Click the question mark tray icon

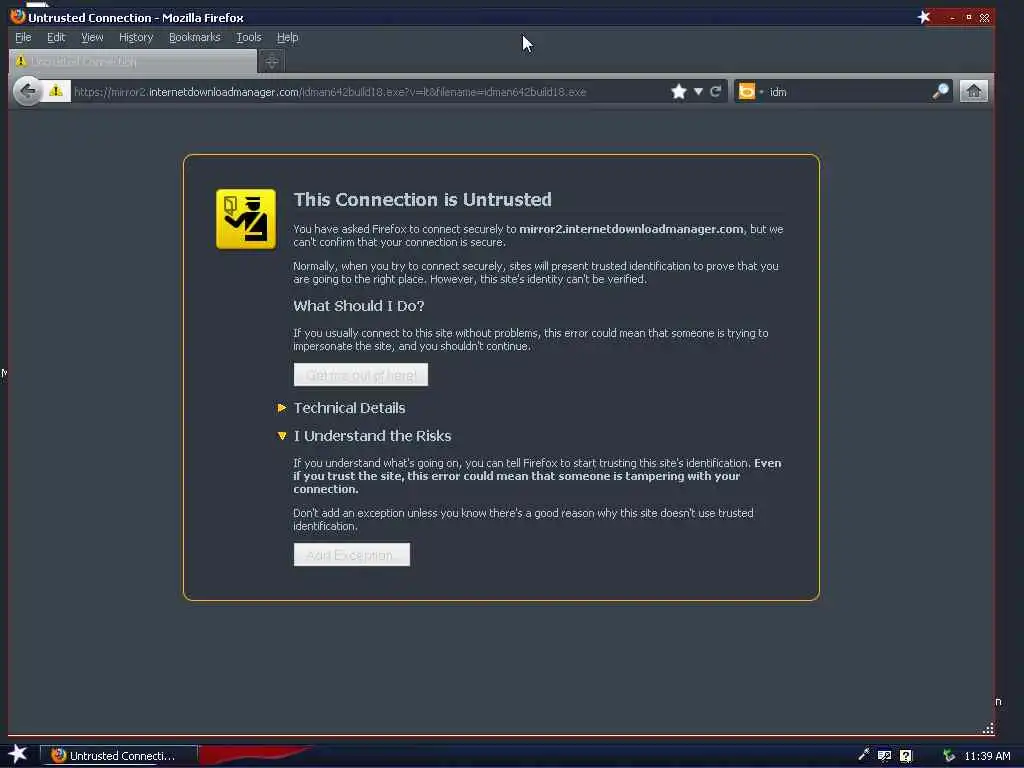(x=906, y=756)
